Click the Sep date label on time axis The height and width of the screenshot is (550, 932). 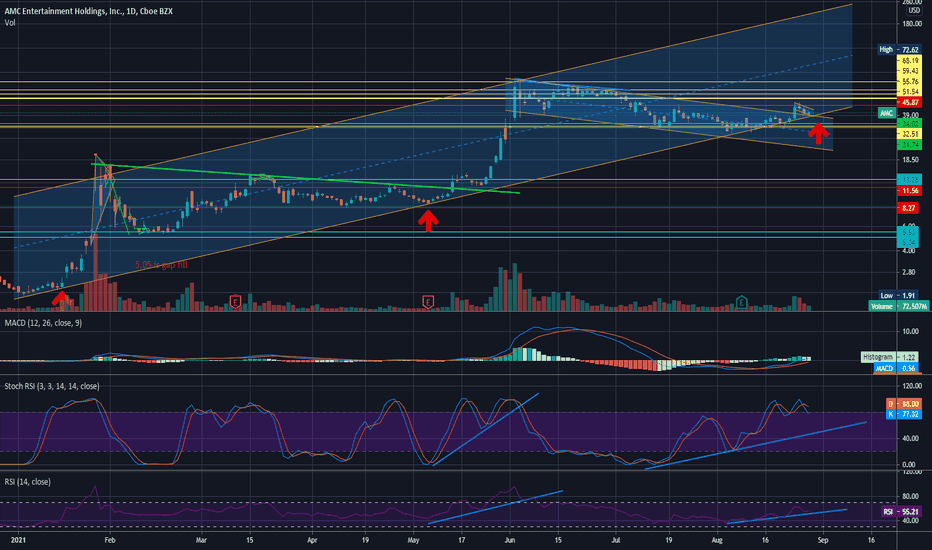point(823,540)
